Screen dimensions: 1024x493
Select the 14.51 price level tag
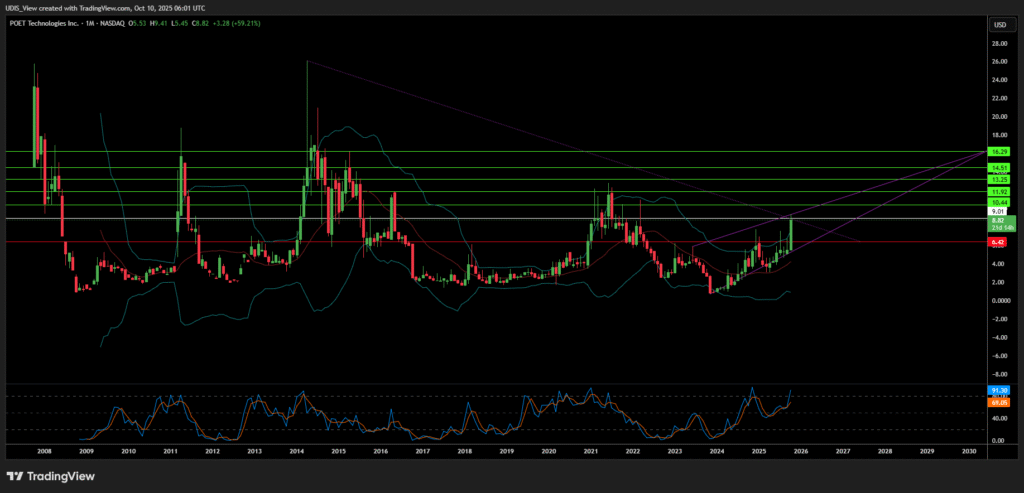tap(998, 167)
